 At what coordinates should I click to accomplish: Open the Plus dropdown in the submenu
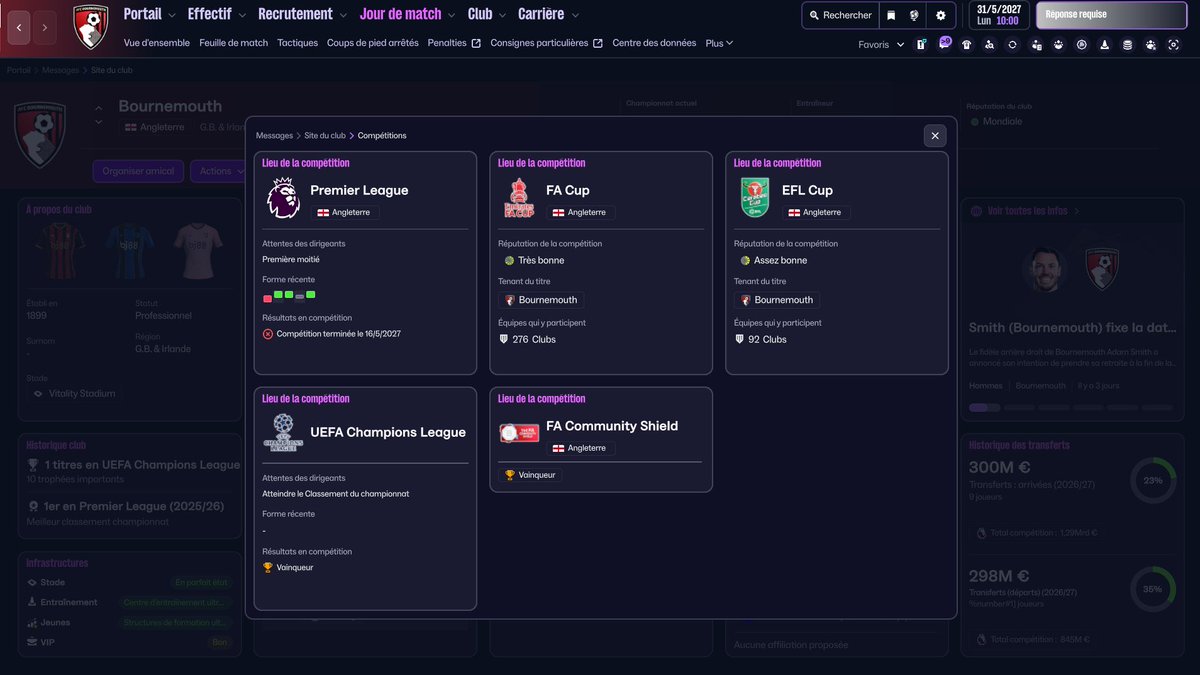tap(719, 43)
